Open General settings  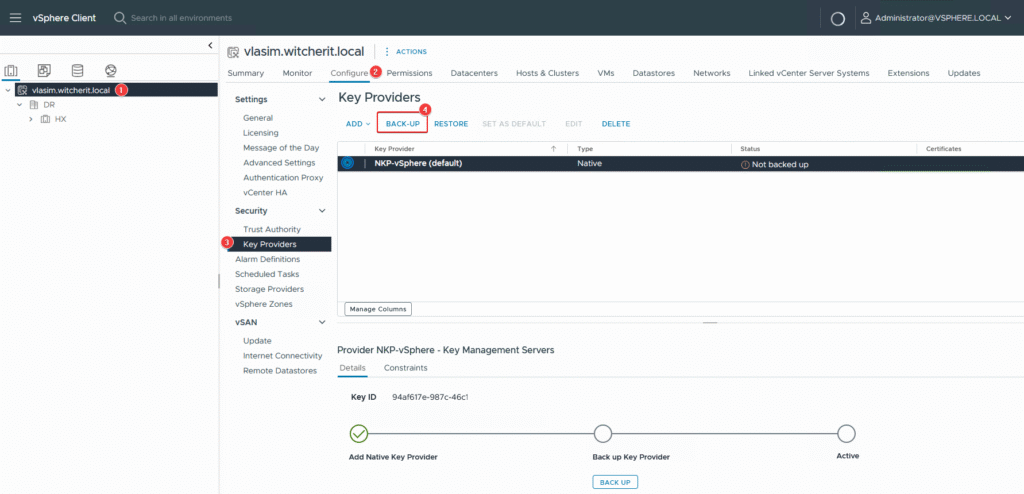coord(258,118)
